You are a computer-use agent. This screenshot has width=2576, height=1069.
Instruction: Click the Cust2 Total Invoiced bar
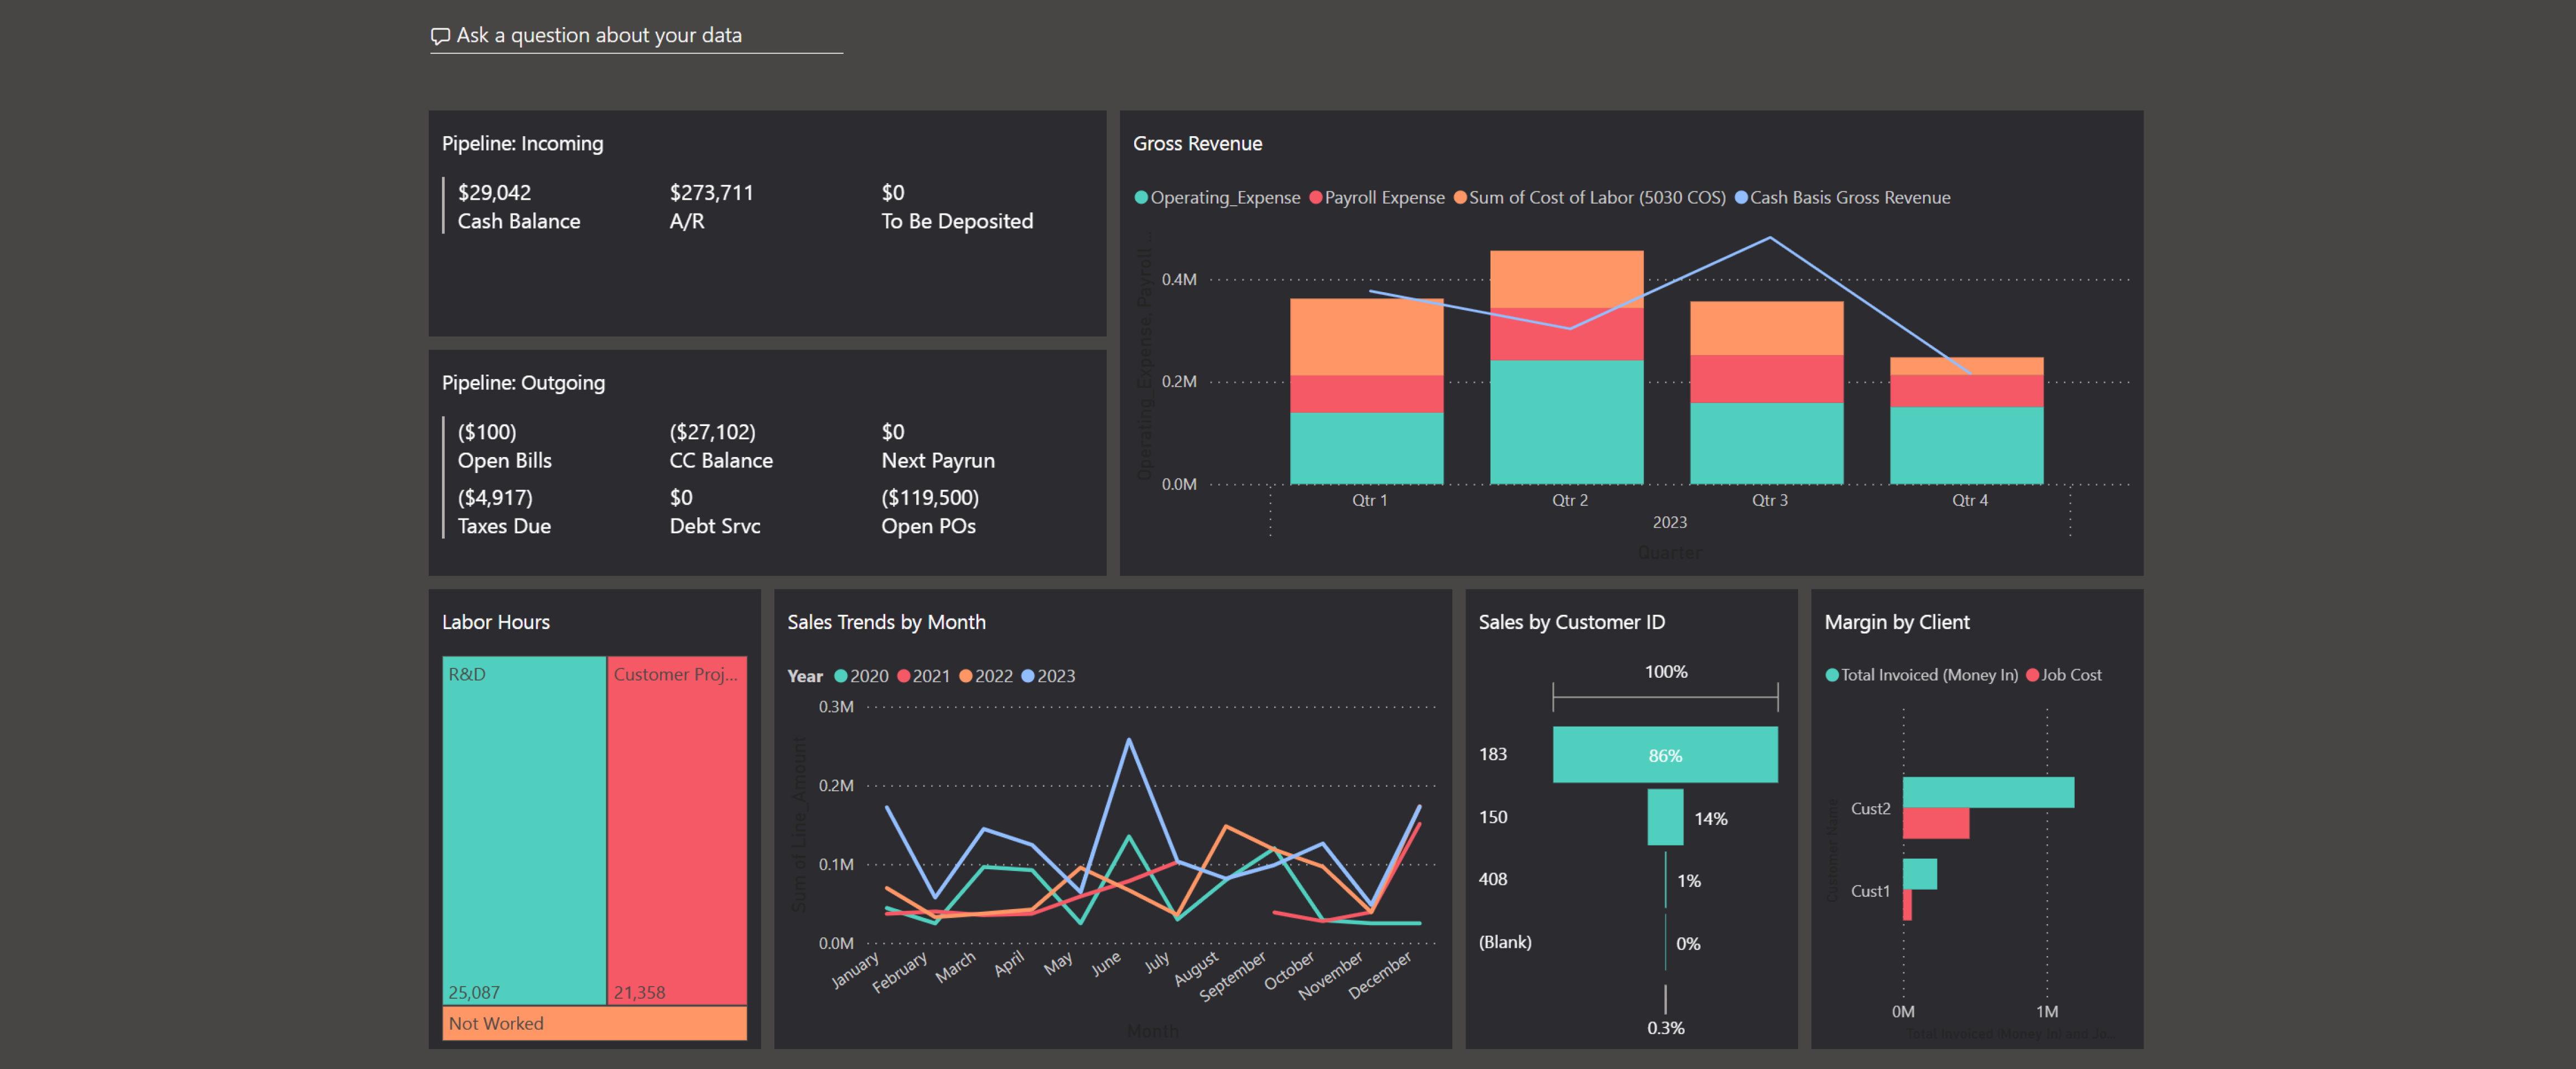pyautogui.click(x=1988, y=792)
